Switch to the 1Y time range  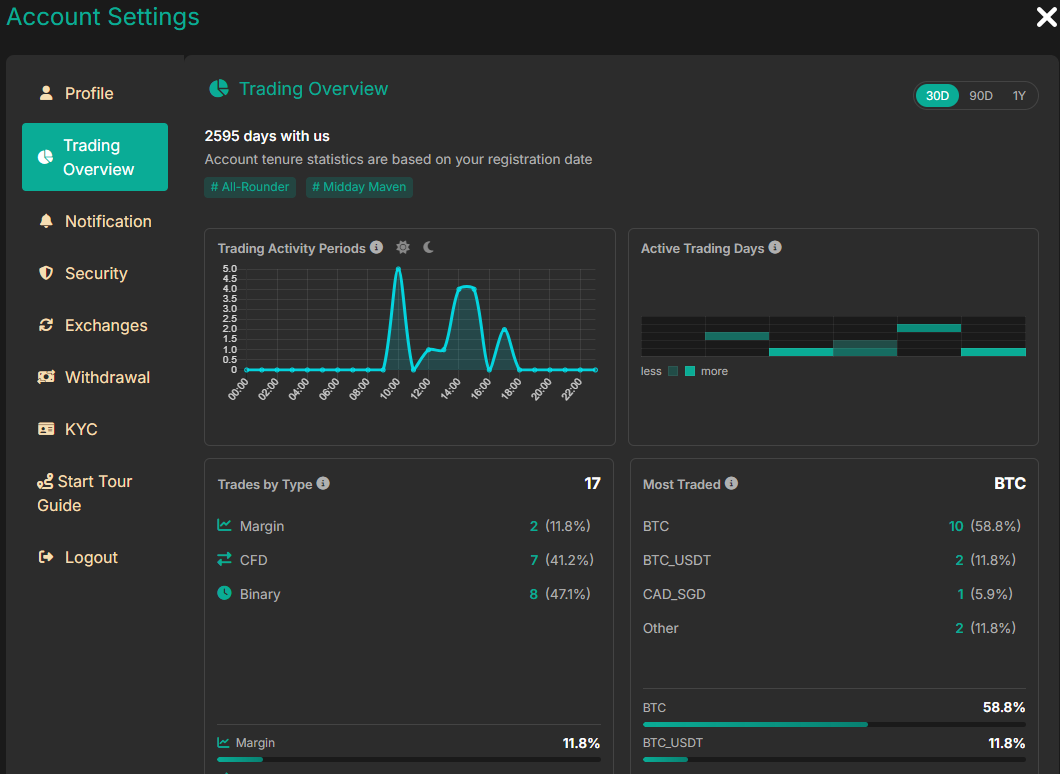[x=1019, y=96]
